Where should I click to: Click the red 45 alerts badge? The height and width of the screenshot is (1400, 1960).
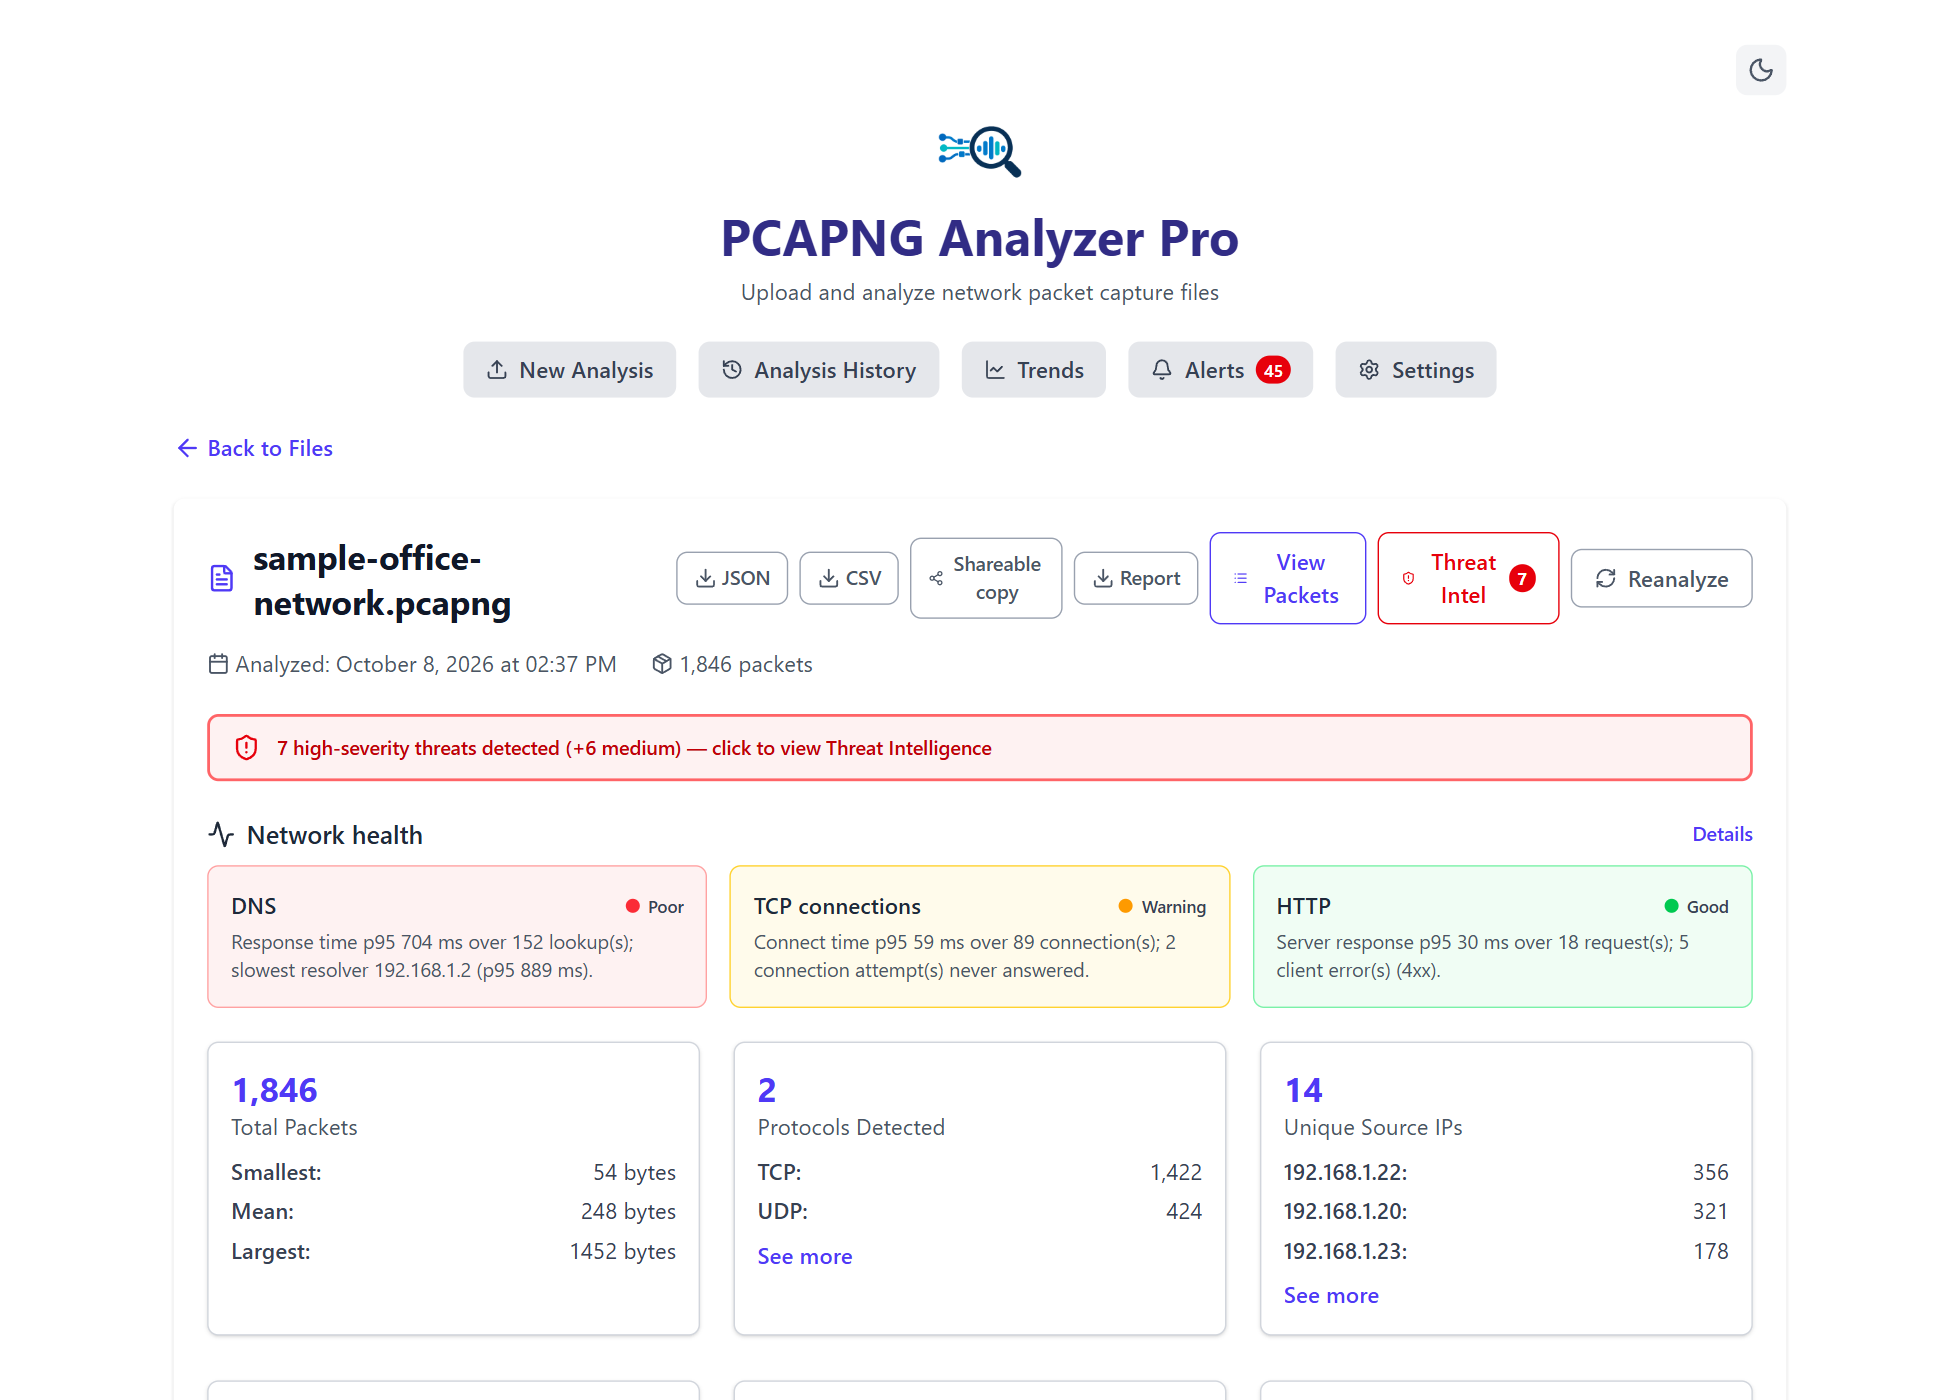point(1273,371)
